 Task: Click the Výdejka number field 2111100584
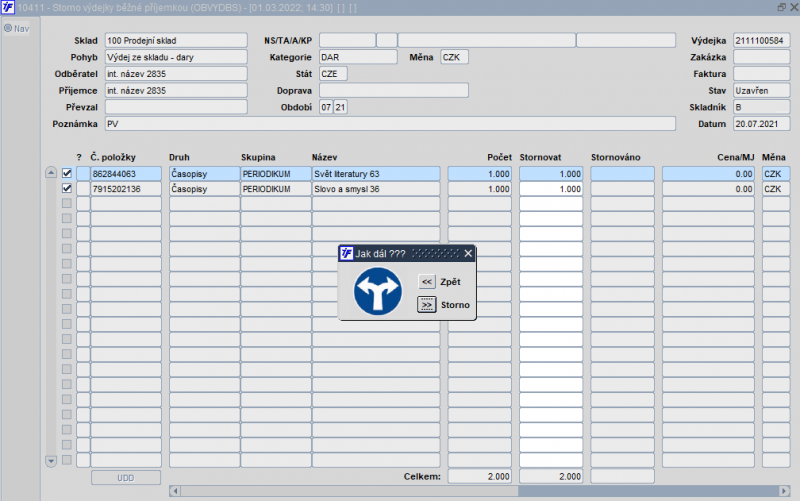tap(761, 41)
